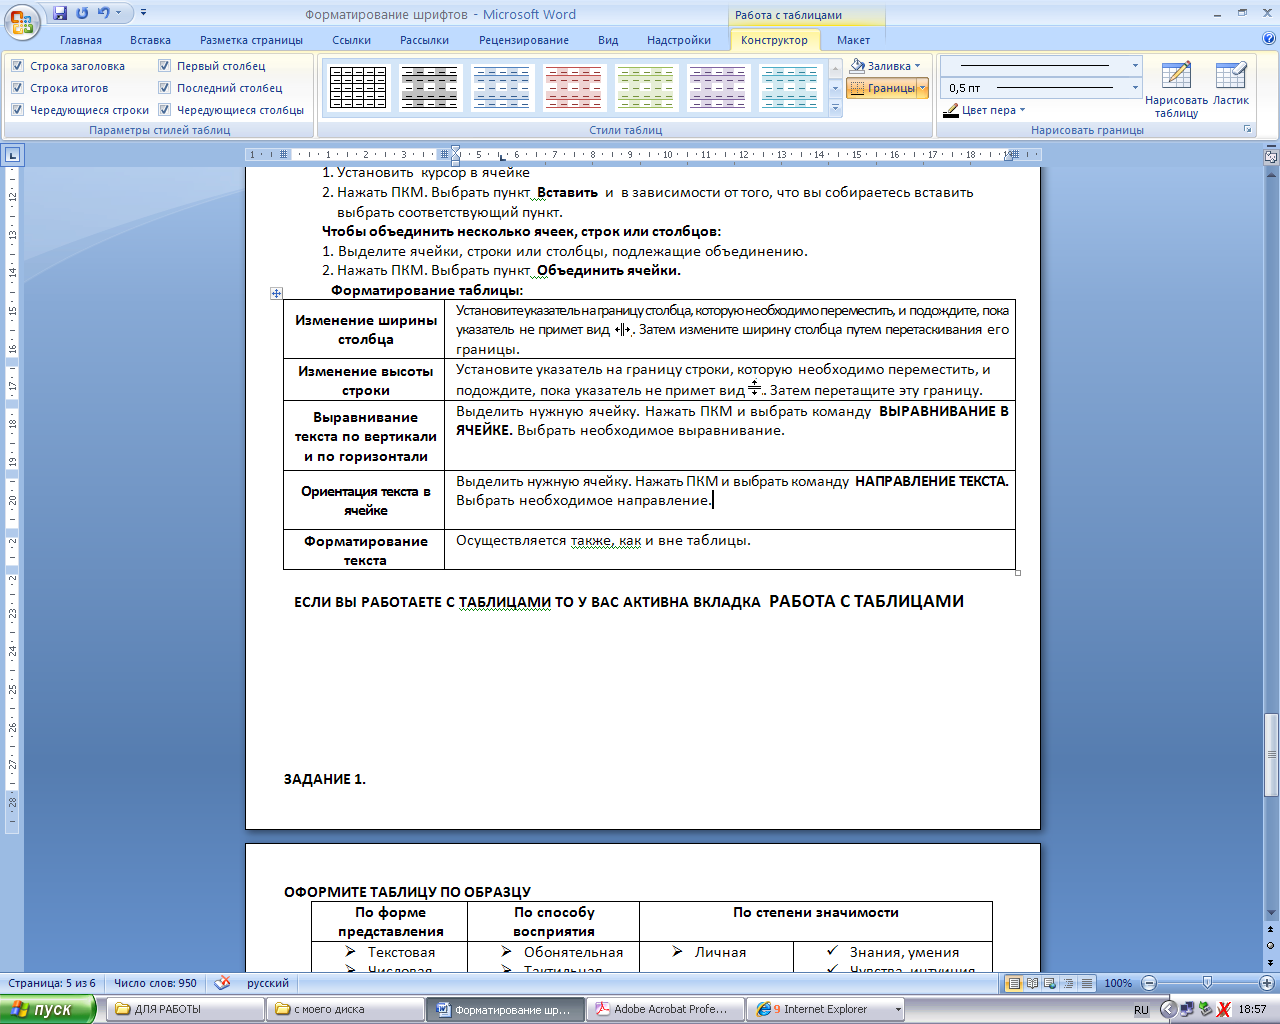This screenshot has width=1280, height=1024.
Task: Switch to ДЛЯ РАБОТЫ taskbar window
Action: pos(185,1009)
